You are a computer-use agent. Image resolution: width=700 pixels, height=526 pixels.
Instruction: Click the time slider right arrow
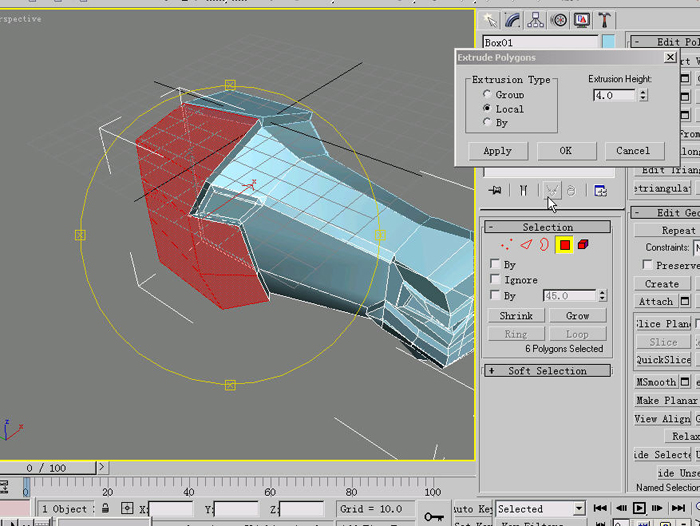pyautogui.click(x=102, y=467)
